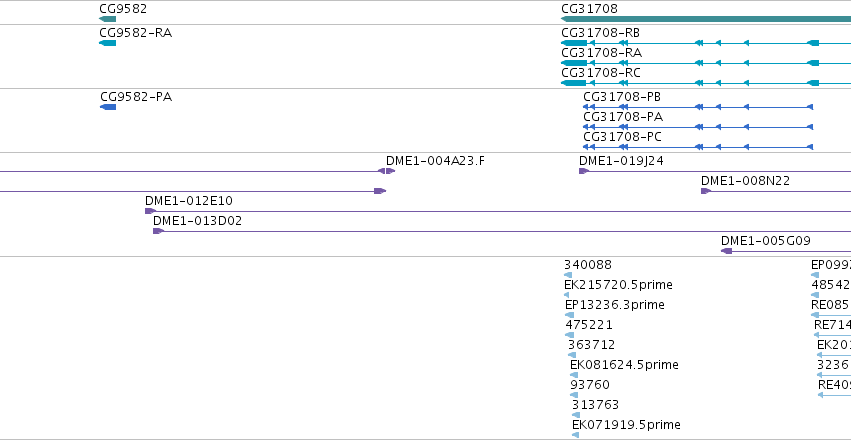Select the CG9582-PA protein label
This screenshot has width=851, height=440.
pyautogui.click(x=136, y=97)
